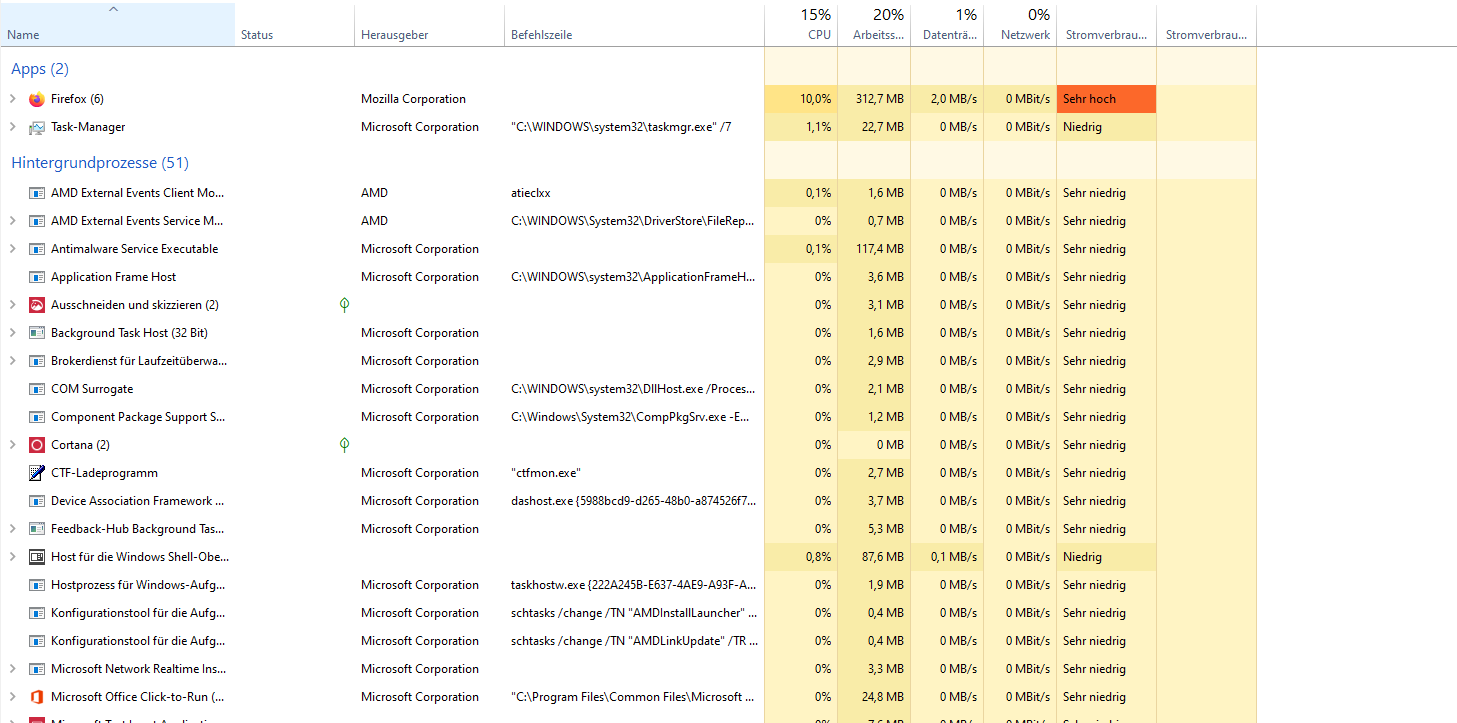Sort by the Datenträger column header
Viewport: 1457px width, 723px height.
click(947, 25)
